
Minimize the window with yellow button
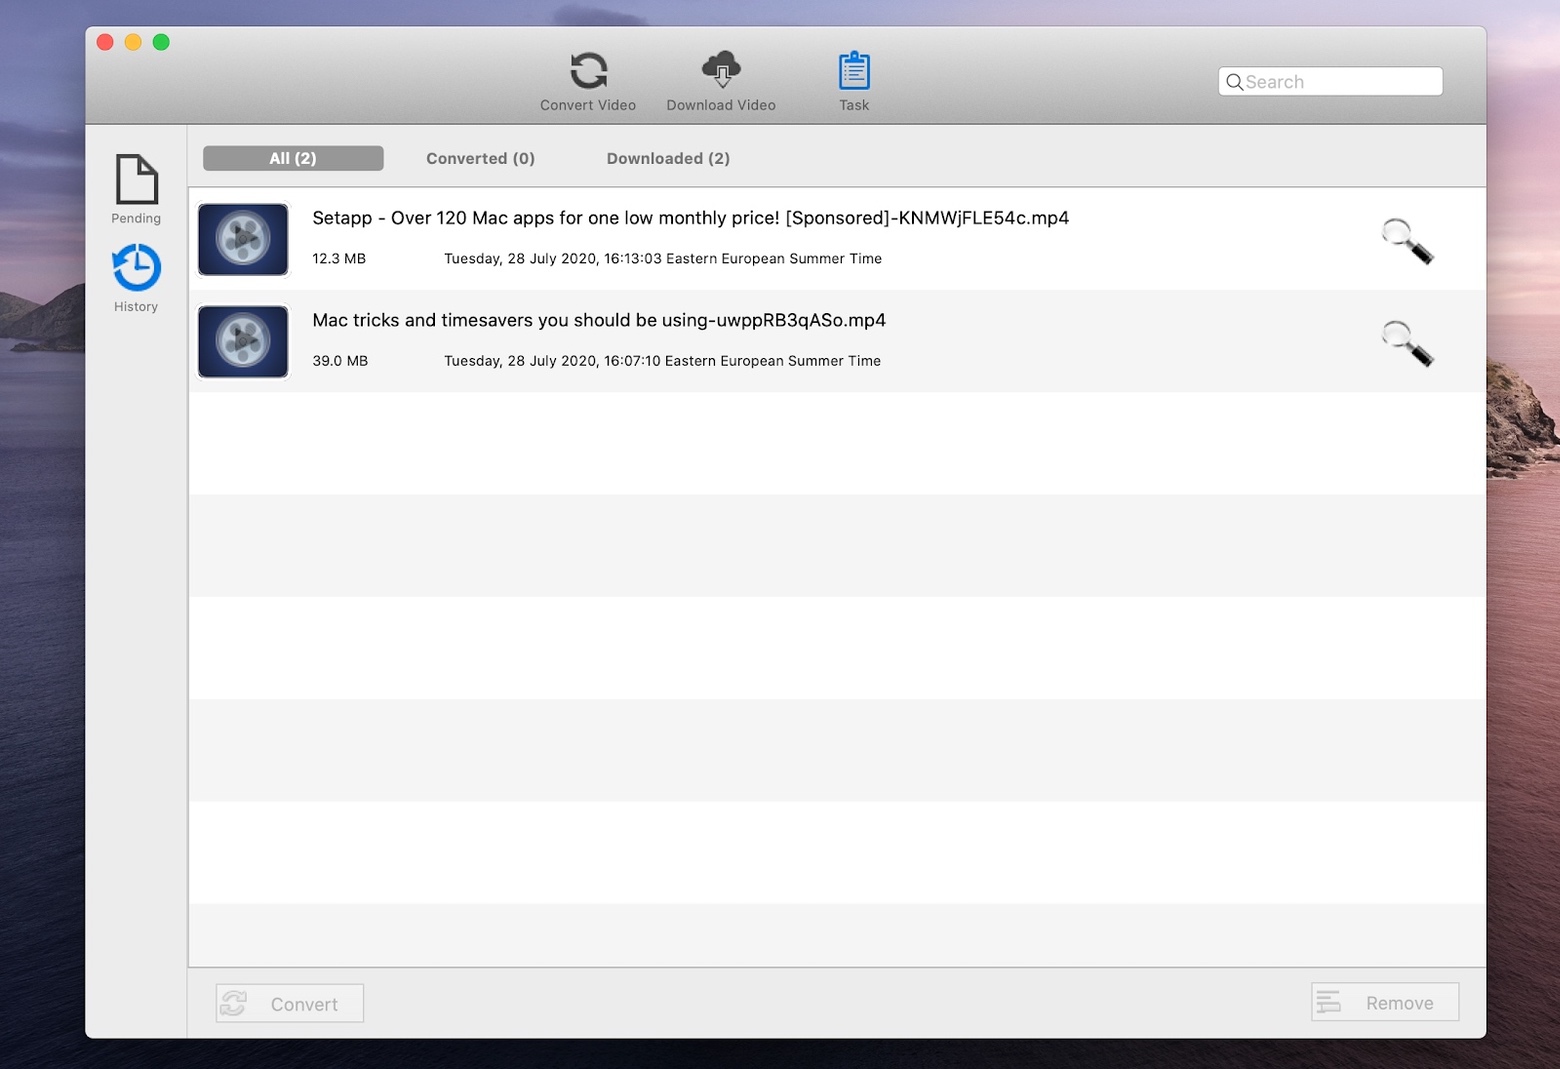(x=133, y=42)
